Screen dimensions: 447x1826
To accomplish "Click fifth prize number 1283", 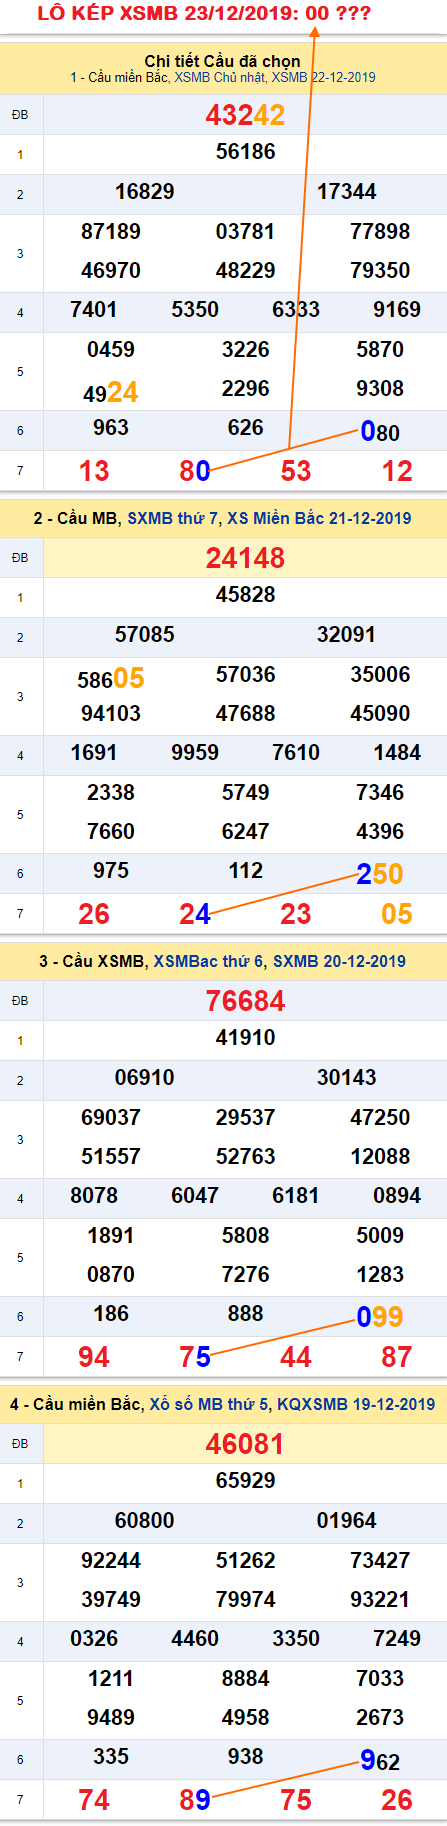I will click(380, 1275).
